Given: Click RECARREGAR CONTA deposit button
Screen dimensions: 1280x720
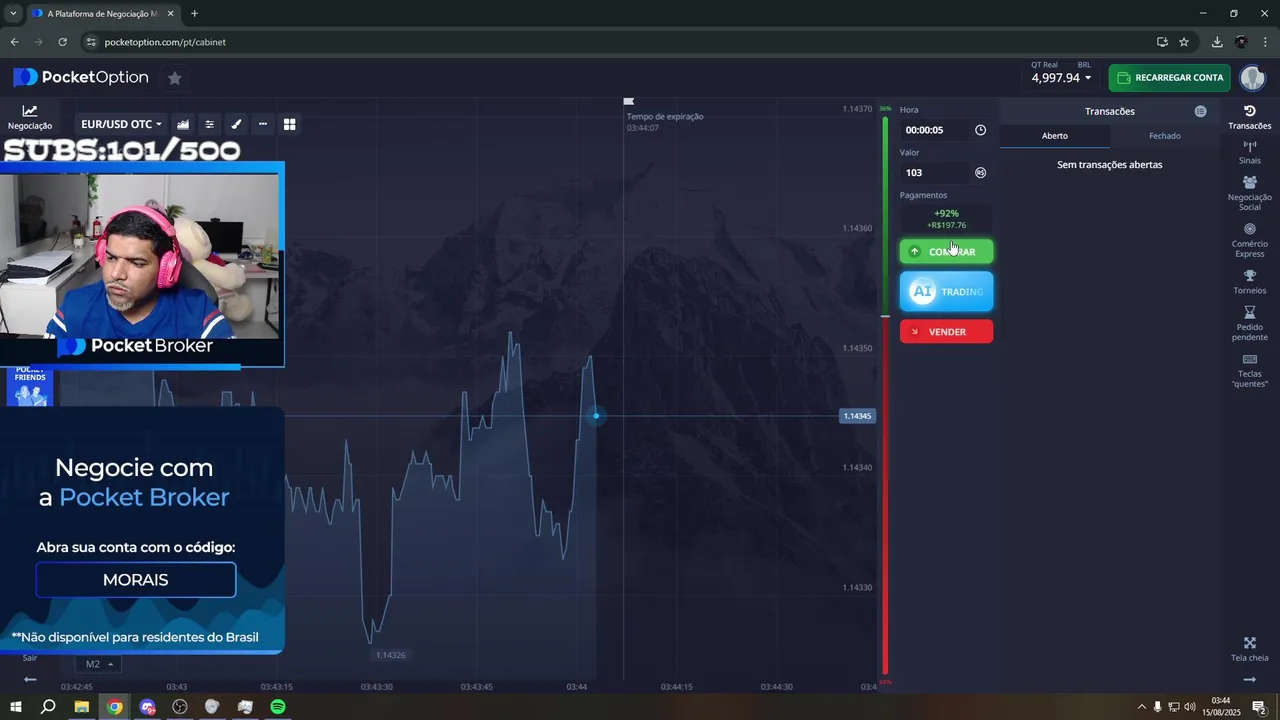Looking at the screenshot, I should (x=1170, y=78).
